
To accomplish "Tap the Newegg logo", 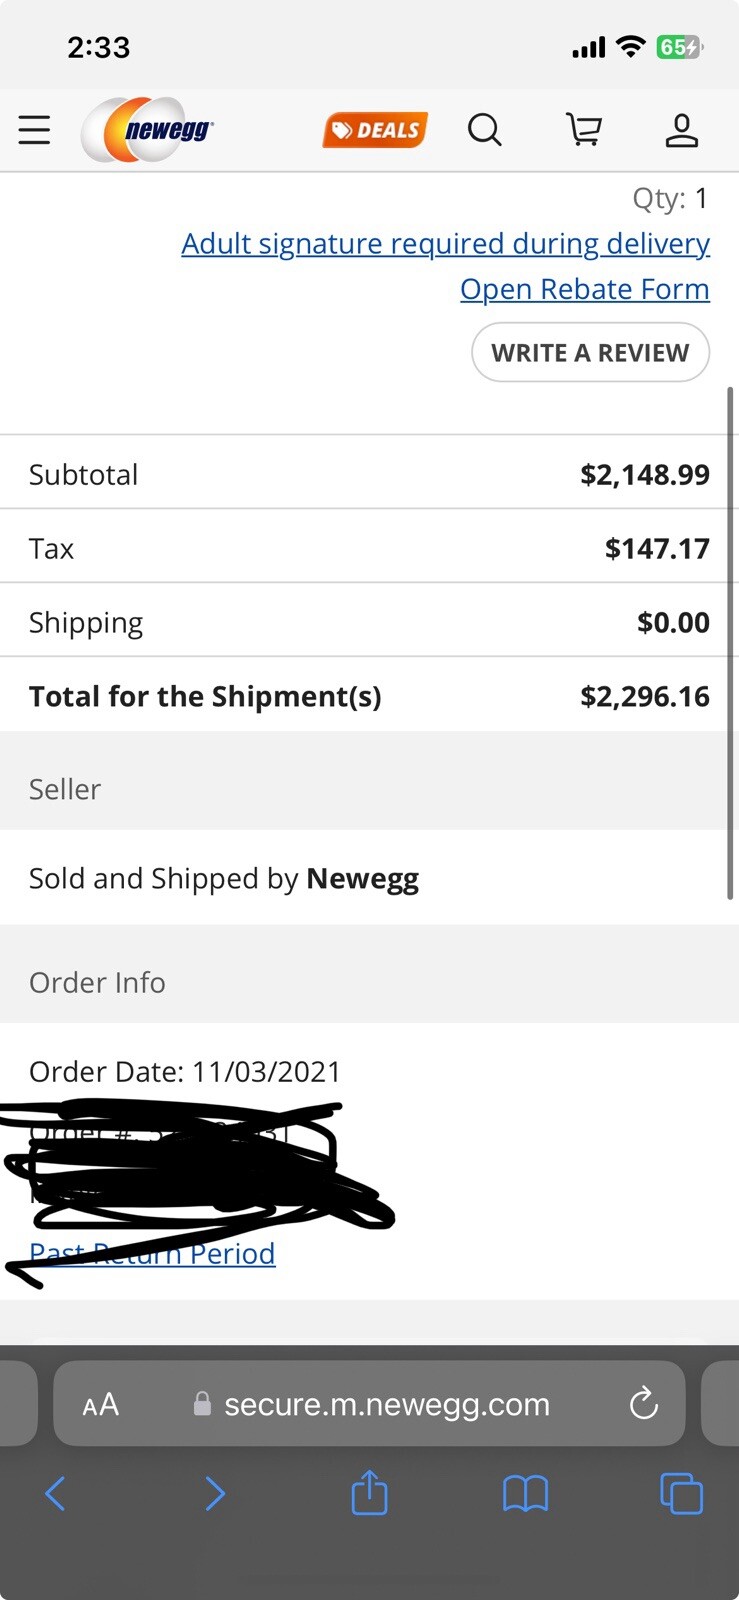I will coord(147,130).
